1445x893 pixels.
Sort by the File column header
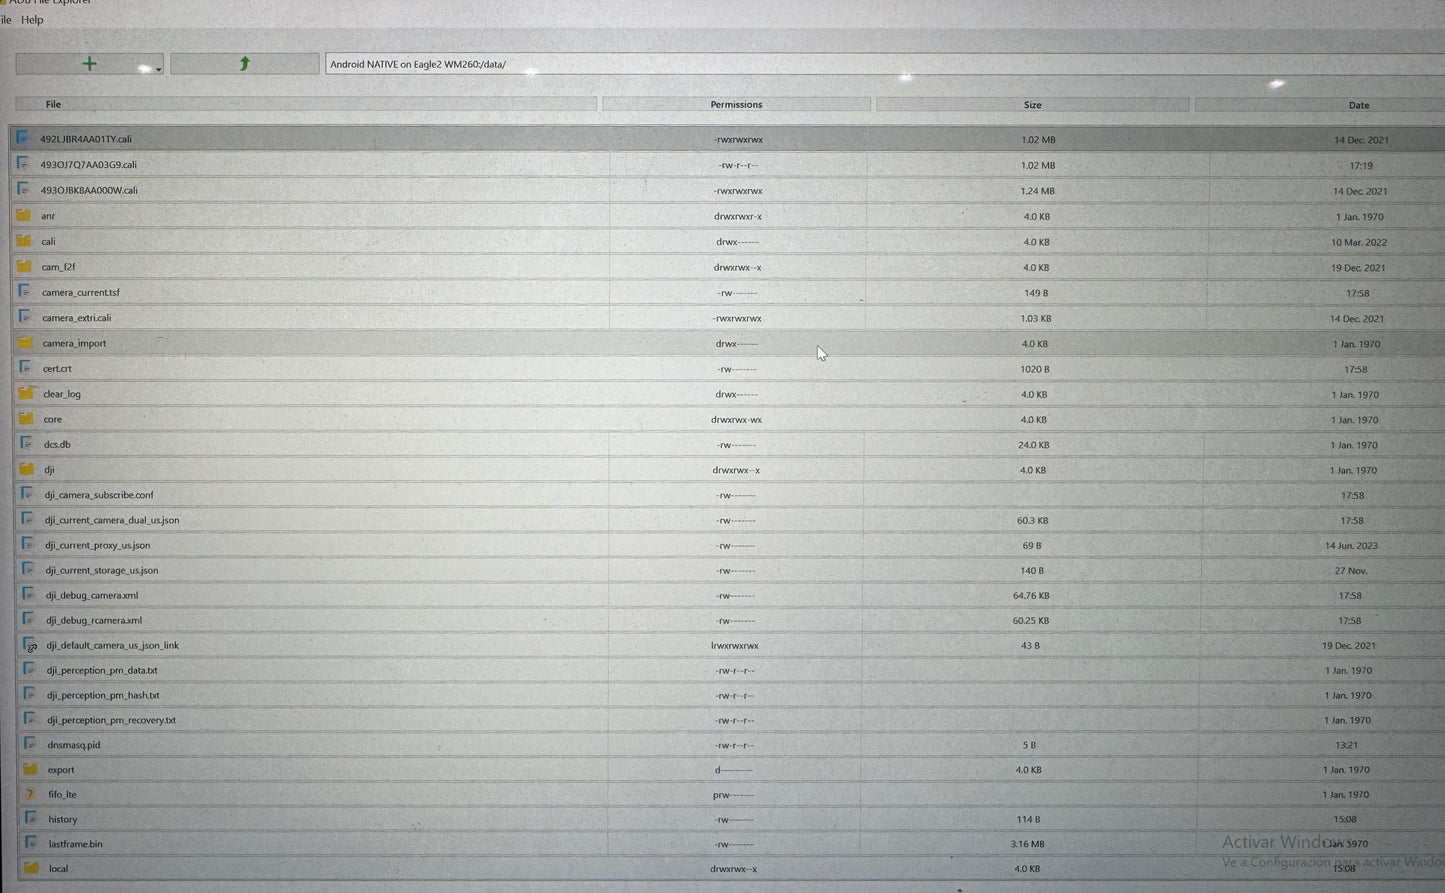point(54,104)
